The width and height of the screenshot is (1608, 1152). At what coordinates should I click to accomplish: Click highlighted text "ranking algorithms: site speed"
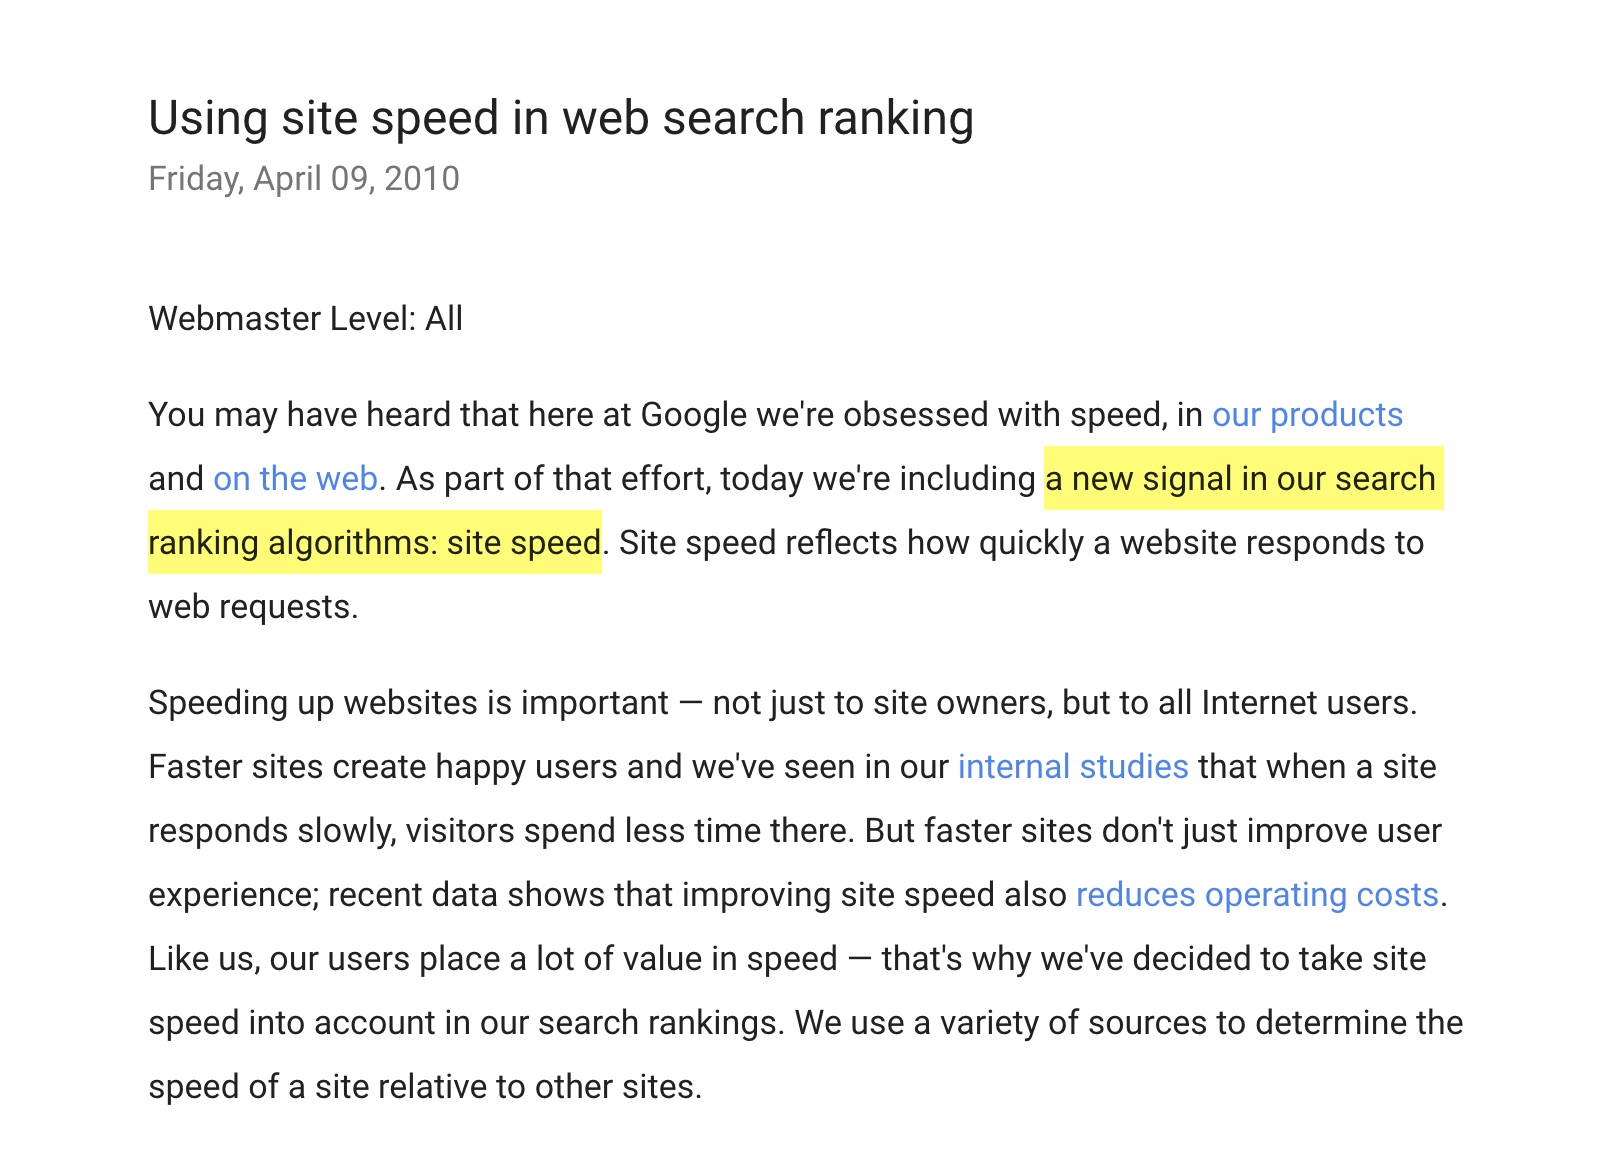(375, 542)
